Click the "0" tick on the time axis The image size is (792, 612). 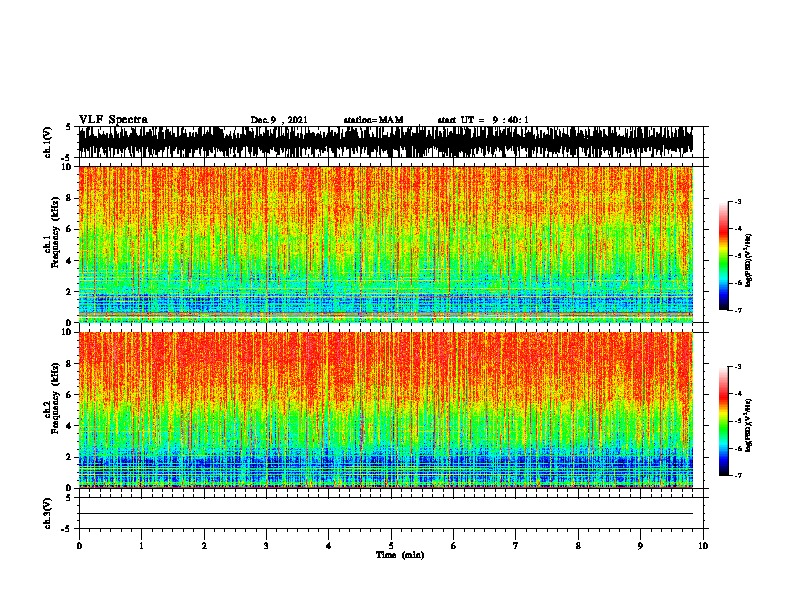[x=79, y=546]
